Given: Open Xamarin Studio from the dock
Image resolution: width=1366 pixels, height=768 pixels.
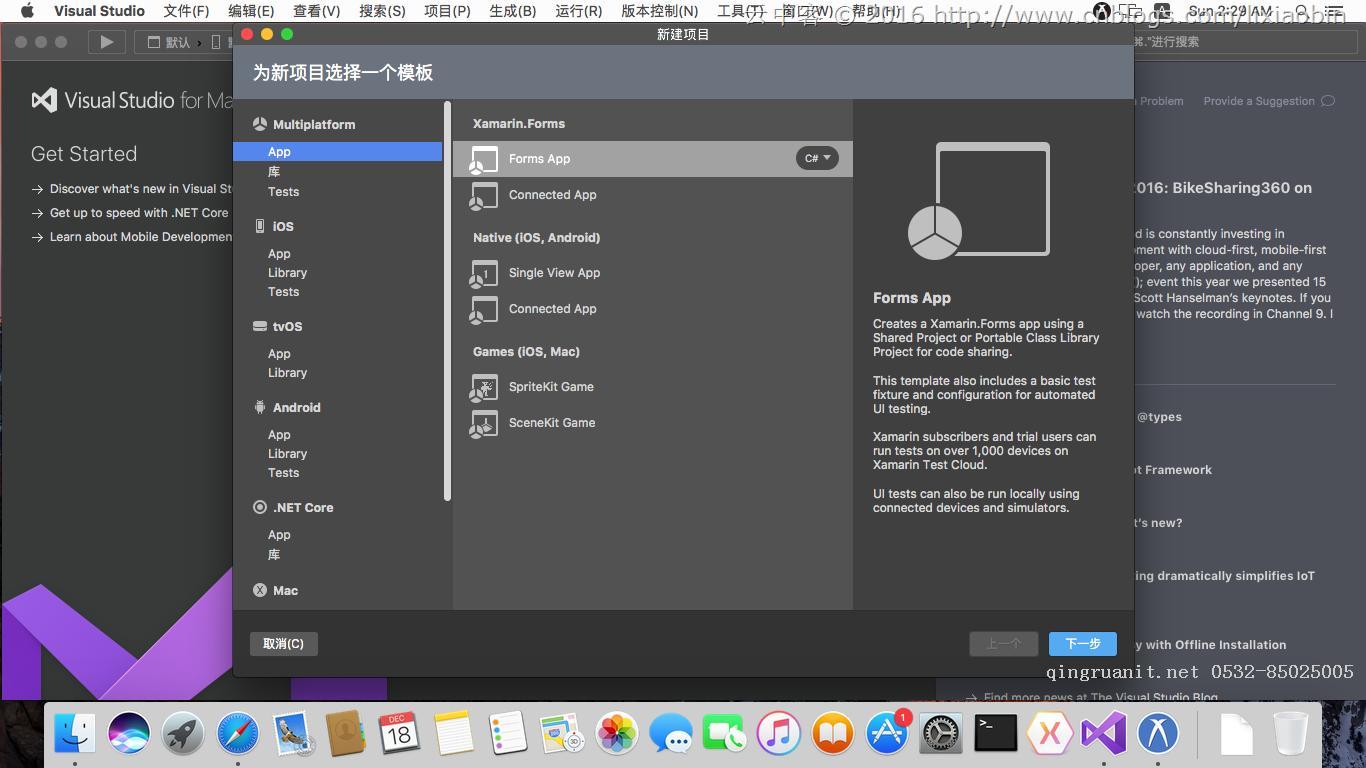Looking at the screenshot, I should 1049,733.
